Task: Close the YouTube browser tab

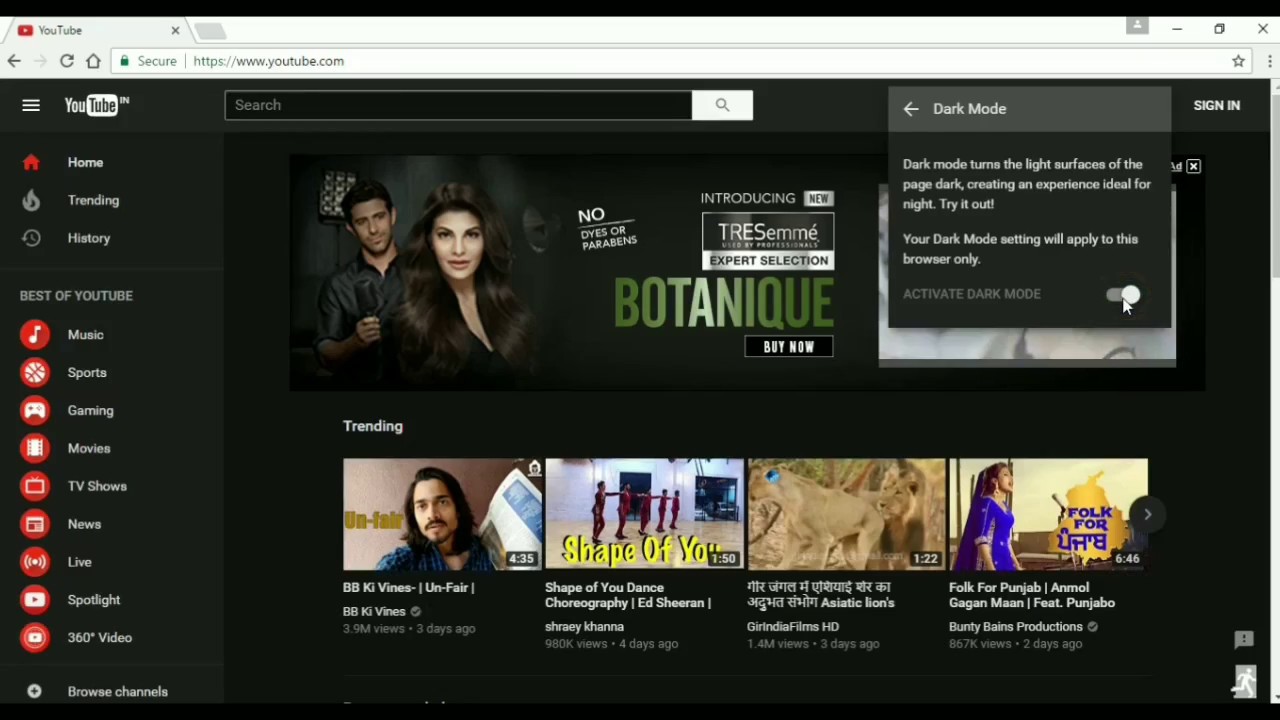Action: click(175, 31)
